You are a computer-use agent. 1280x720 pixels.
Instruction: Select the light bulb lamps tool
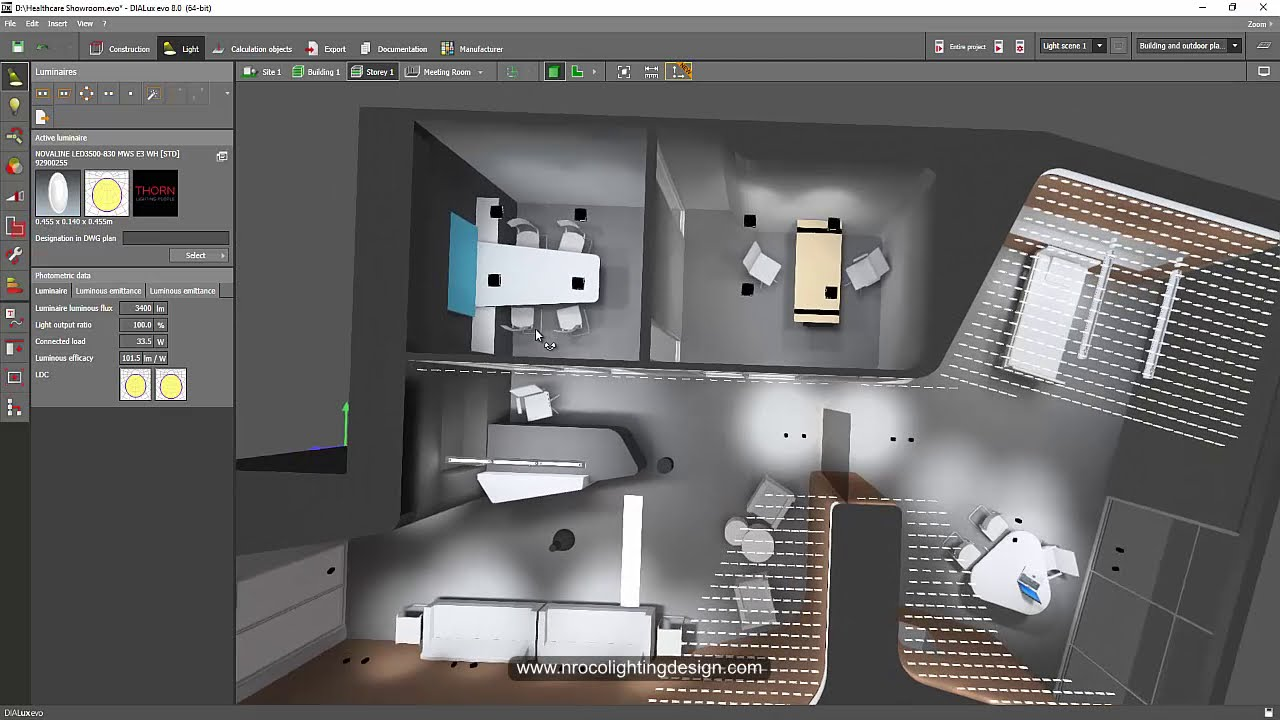14,105
